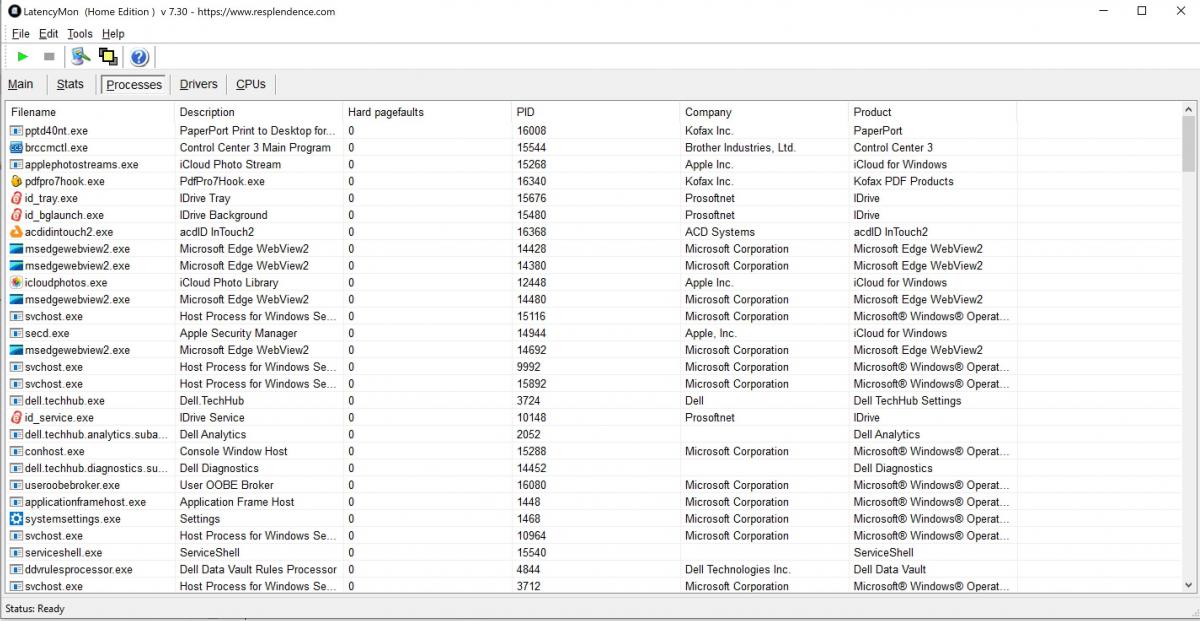Click the vertical scrollbar thumb in process list
Viewport: 1200px width, 621px height.
coord(1188,146)
